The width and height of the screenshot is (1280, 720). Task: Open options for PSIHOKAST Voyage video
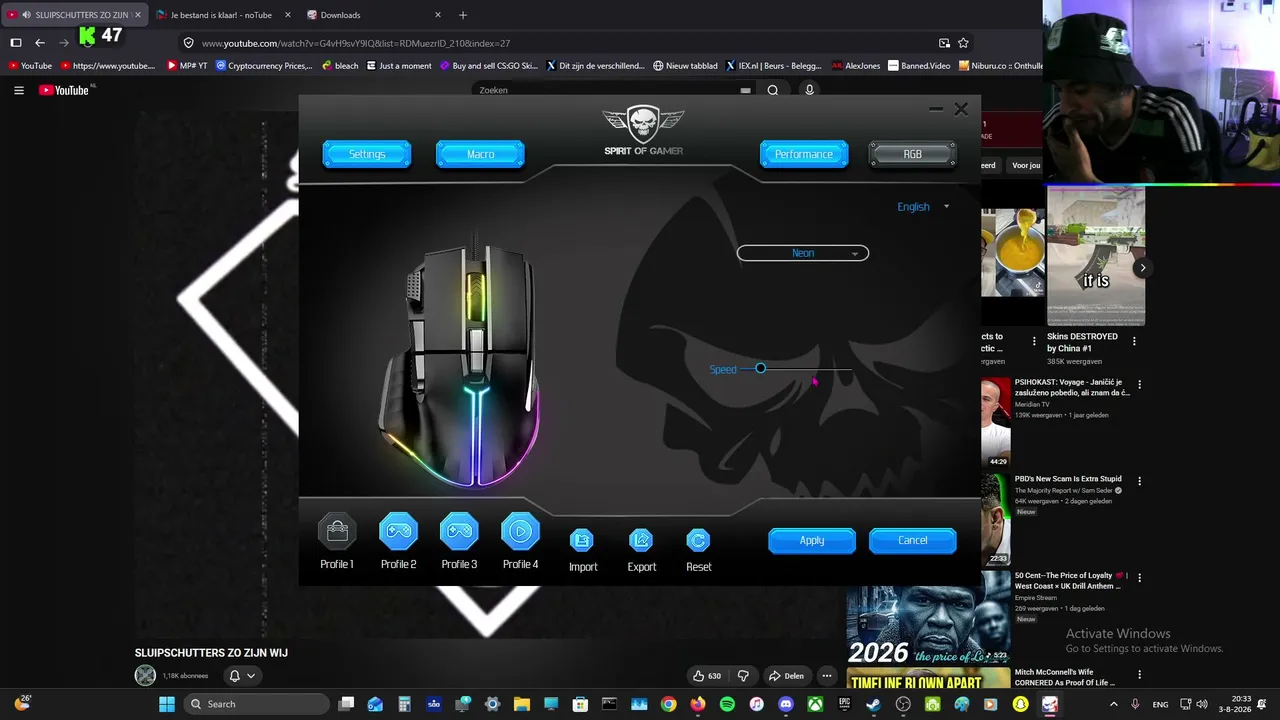pos(1139,384)
